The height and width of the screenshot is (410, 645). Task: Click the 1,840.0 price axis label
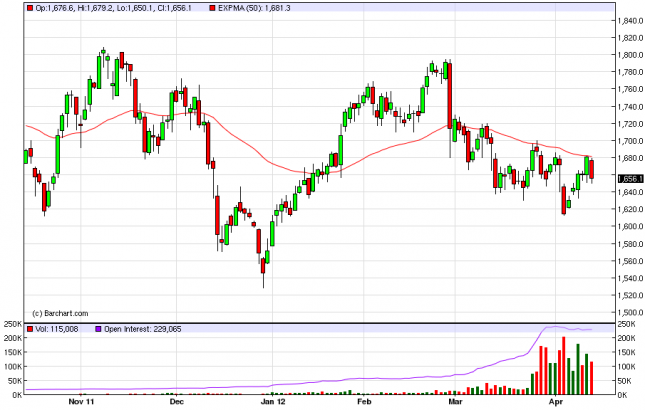click(630, 21)
